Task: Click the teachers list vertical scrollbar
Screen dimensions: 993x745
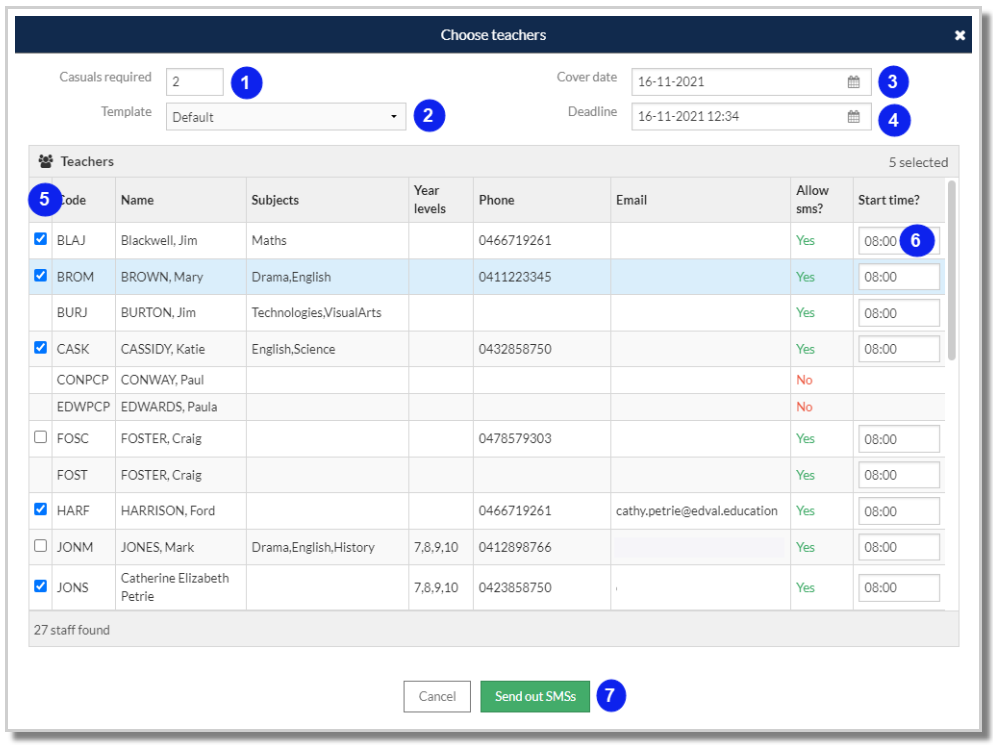Action: click(x=951, y=270)
